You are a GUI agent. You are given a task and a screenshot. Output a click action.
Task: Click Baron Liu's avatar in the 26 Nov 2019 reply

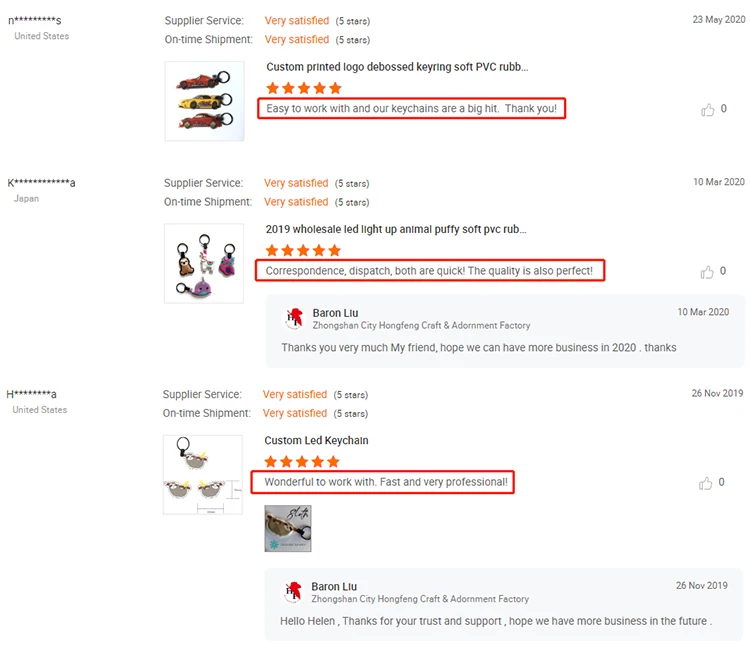click(x=293, y=592)
